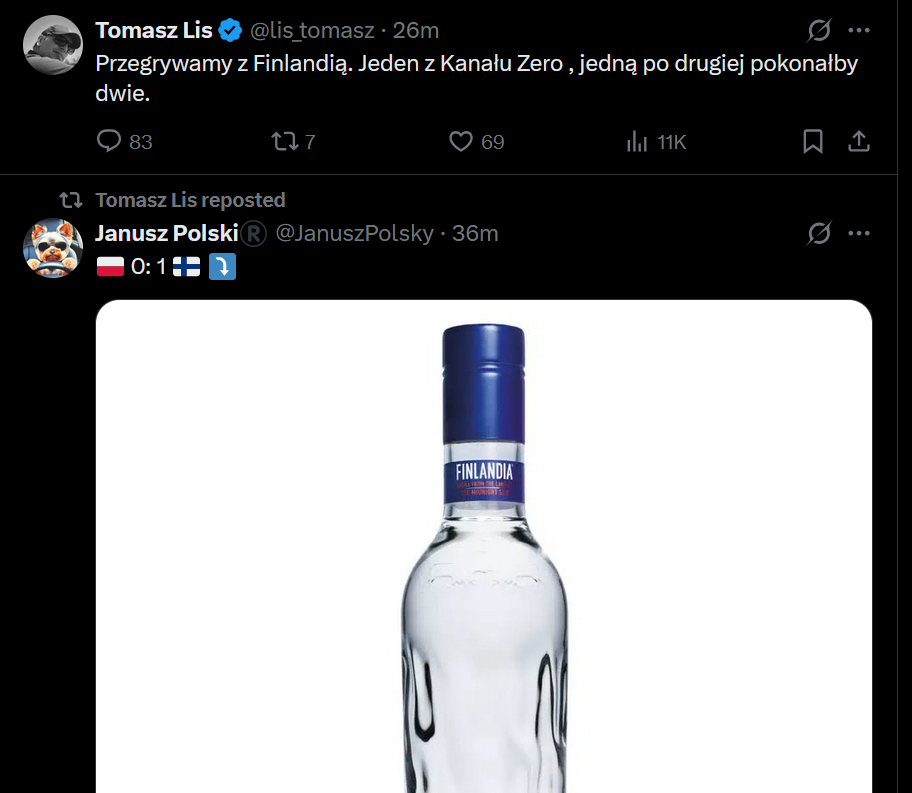Viewport: 912px width, 793px height.
Task: Open Janusz Polski dog avatar
Action: point(52,248)
